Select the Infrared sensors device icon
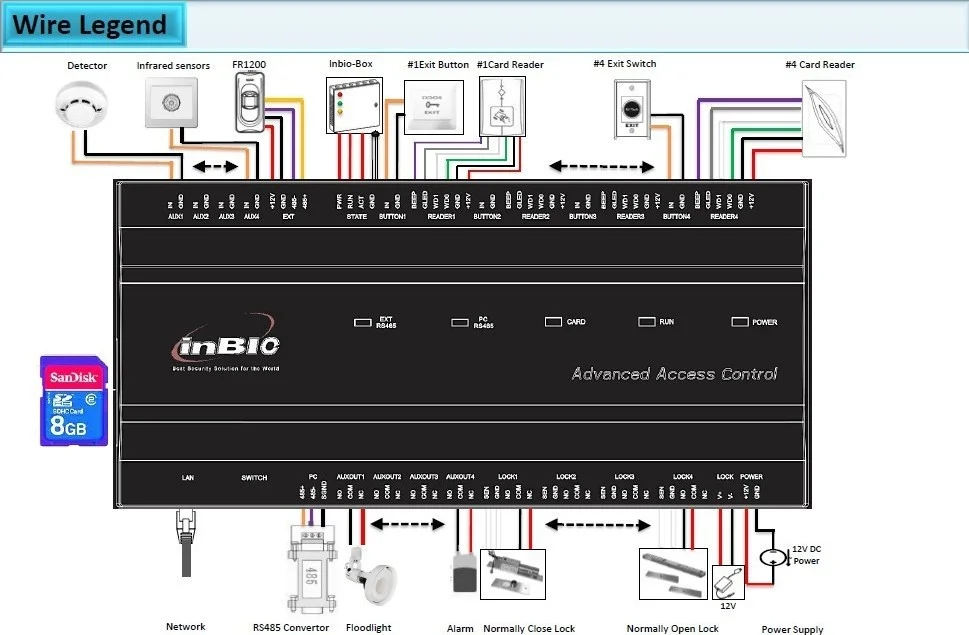The width and height of the screenshot is (969, 635). point(170,103)
